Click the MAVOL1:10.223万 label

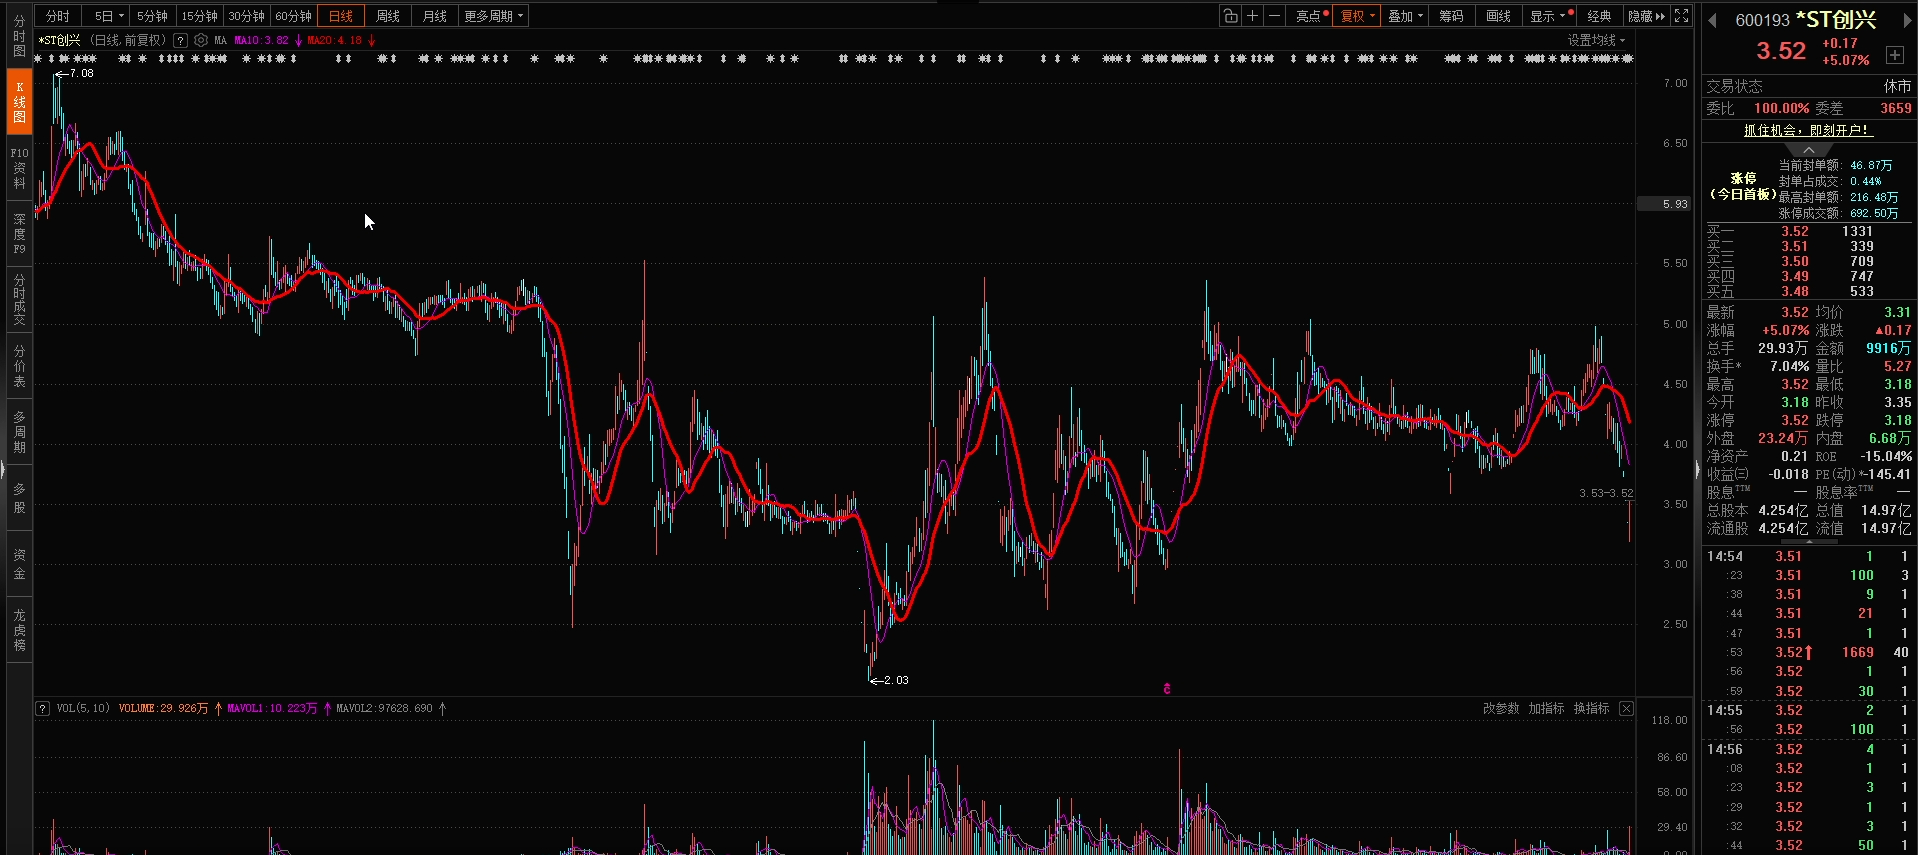[x=272, y=708]
